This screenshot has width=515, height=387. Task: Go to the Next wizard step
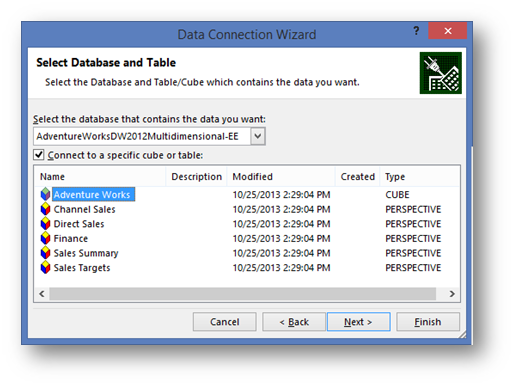click(x=359, y=322)
